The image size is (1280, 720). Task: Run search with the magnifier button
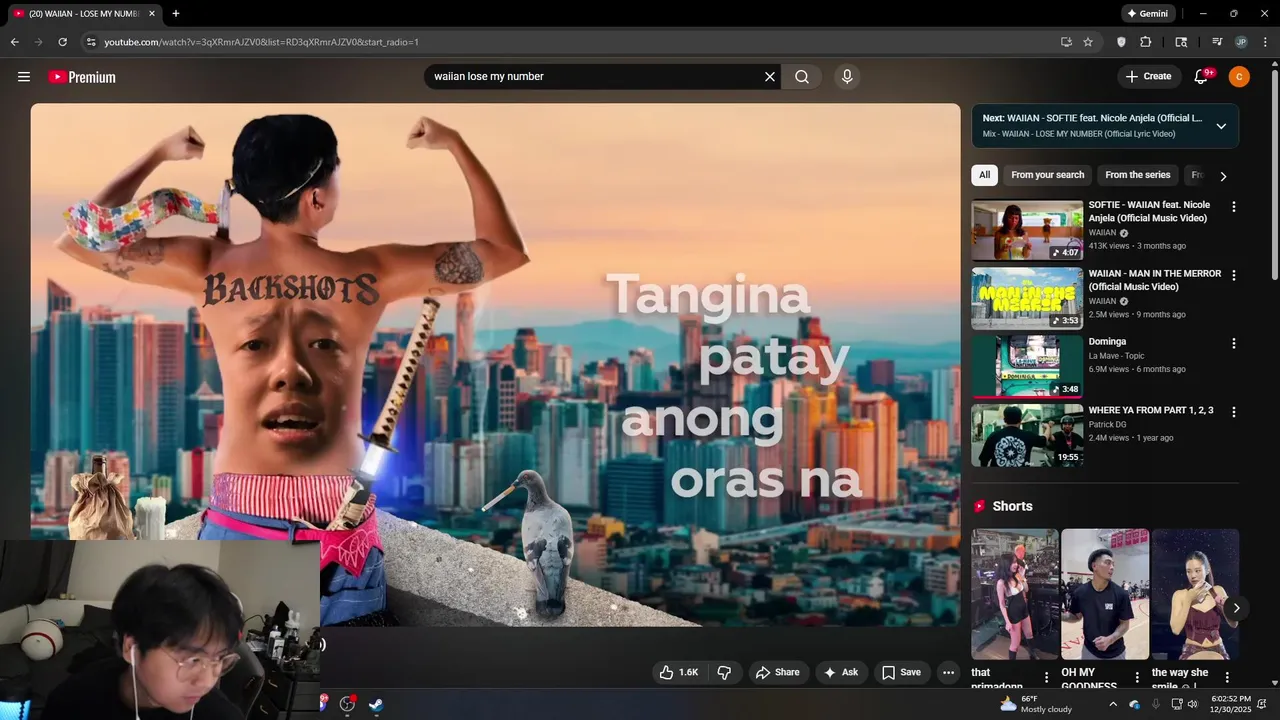[802, 77]
